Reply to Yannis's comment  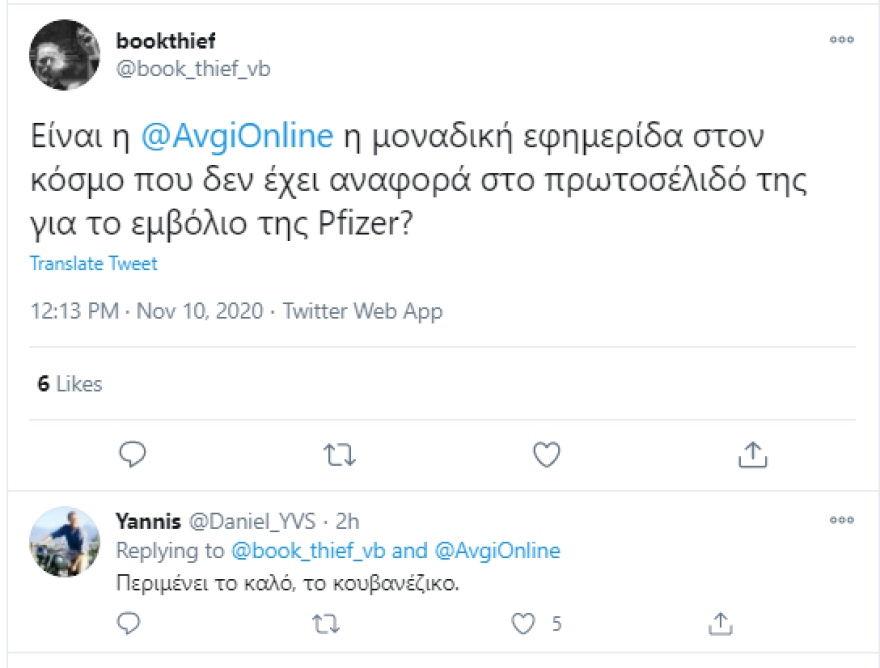[x=129, y=623]
